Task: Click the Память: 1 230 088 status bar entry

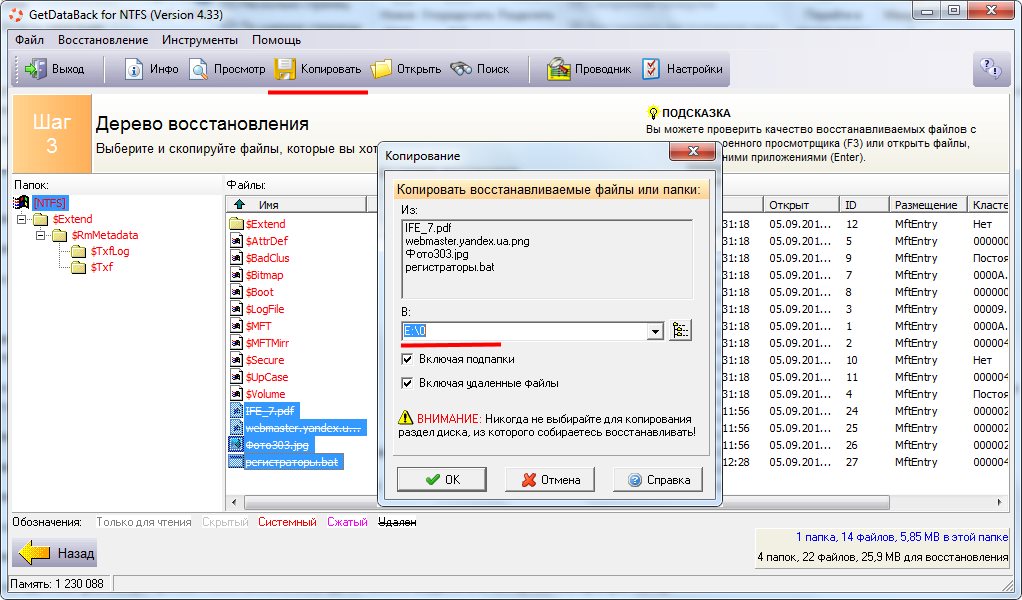Action: (x=57, y=584)
